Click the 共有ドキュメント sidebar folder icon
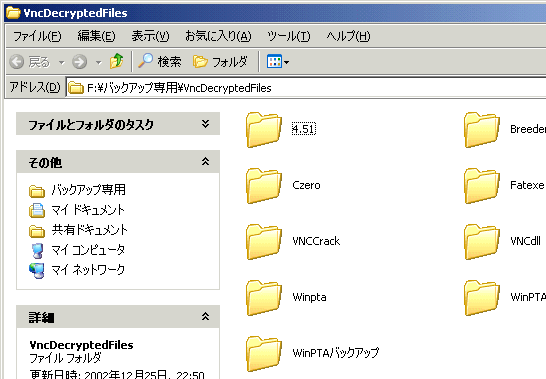Image resolution: width=546 pixels, height=379 pixels. [x=37, y=231]
